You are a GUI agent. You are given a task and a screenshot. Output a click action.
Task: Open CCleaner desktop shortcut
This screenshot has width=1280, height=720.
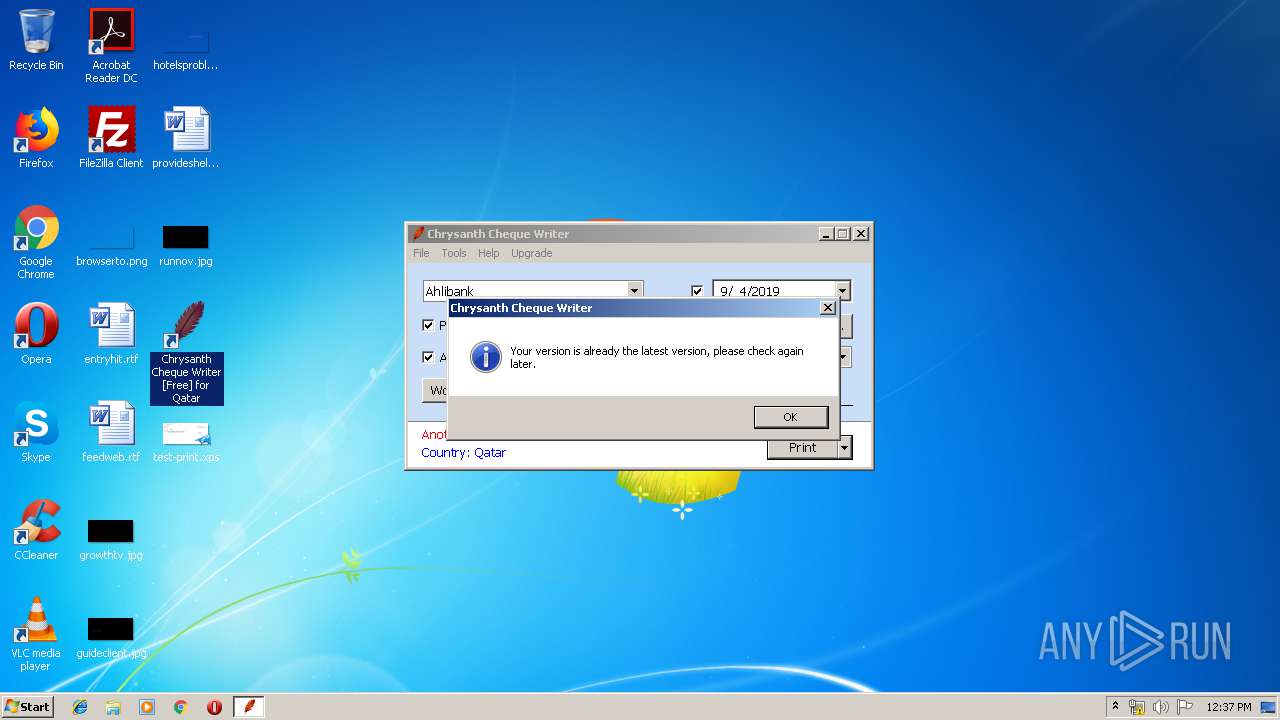pyautogui.click(x=36, y=530)
